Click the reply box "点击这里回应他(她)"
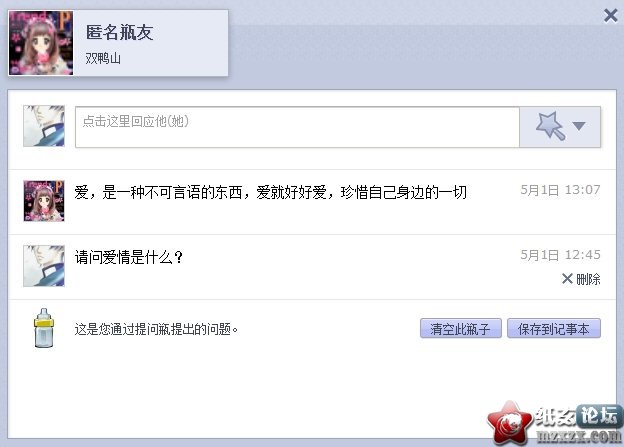The width and height of the screenshot is (624, 447). tap(297, 127)
